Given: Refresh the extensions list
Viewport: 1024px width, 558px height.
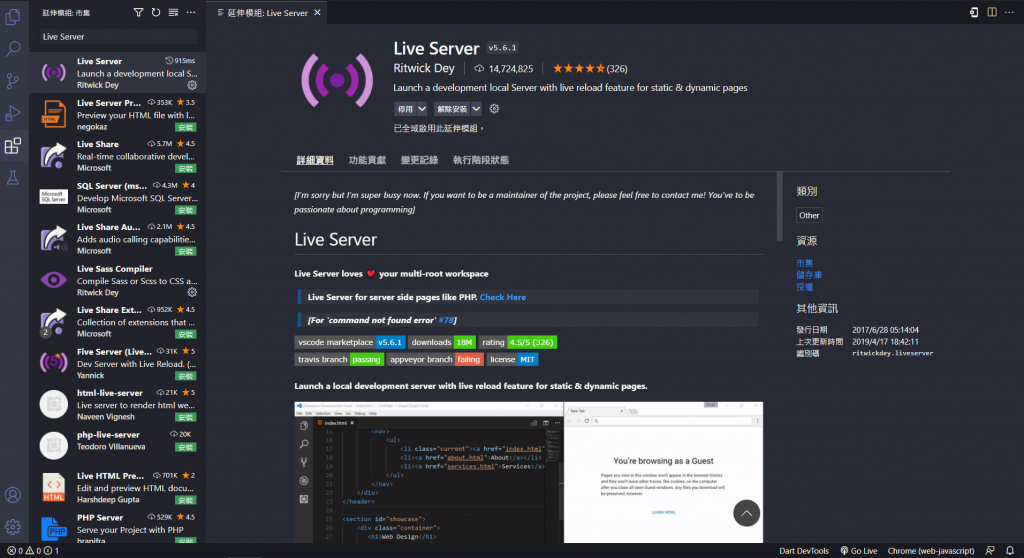Looking at the screenshot, I should [x=155, y=12].
